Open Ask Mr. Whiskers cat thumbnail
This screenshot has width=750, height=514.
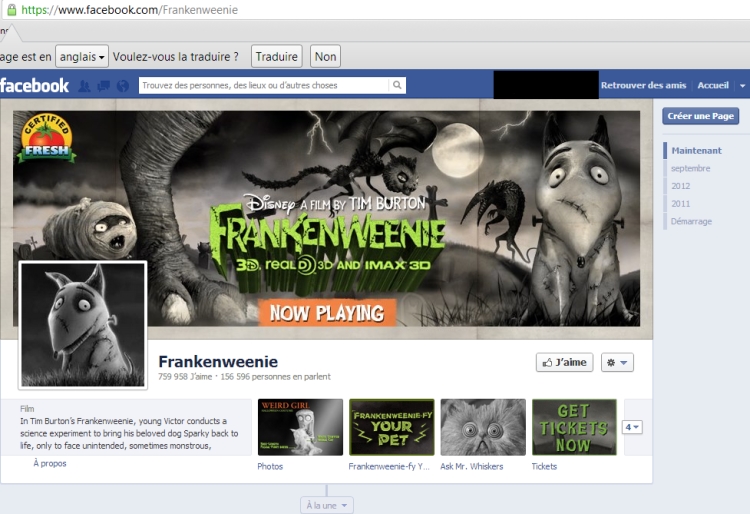[x=483, y=427]
